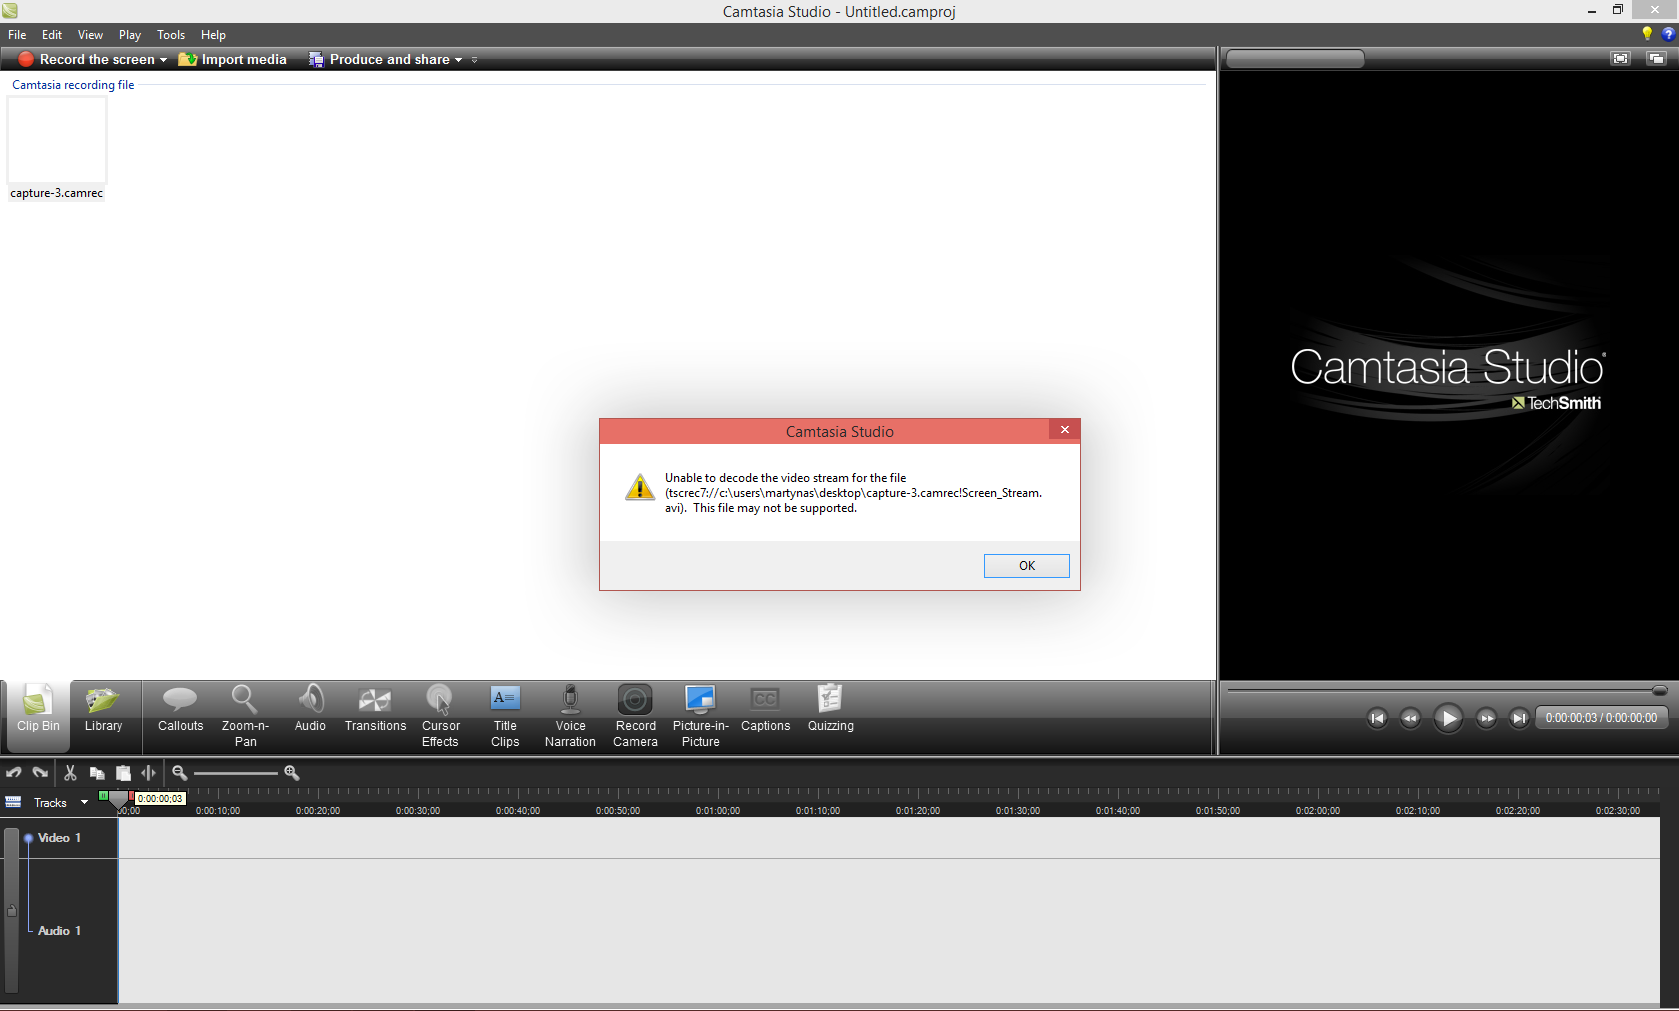The image size is (1679, 1011).
Task: Rewind the preview playback
Action: coord(1410,718)
